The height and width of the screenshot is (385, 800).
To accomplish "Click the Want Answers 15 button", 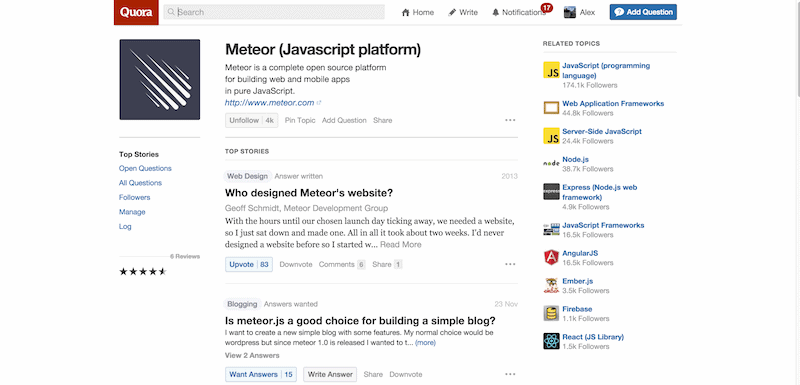I will (261, 374).
